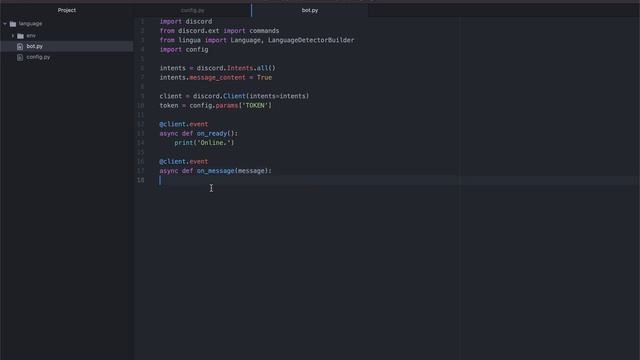The width and height of the screenshot is (640, 360).
Task: Click 'Client' in the client assignment line
Action: point(234,96)
